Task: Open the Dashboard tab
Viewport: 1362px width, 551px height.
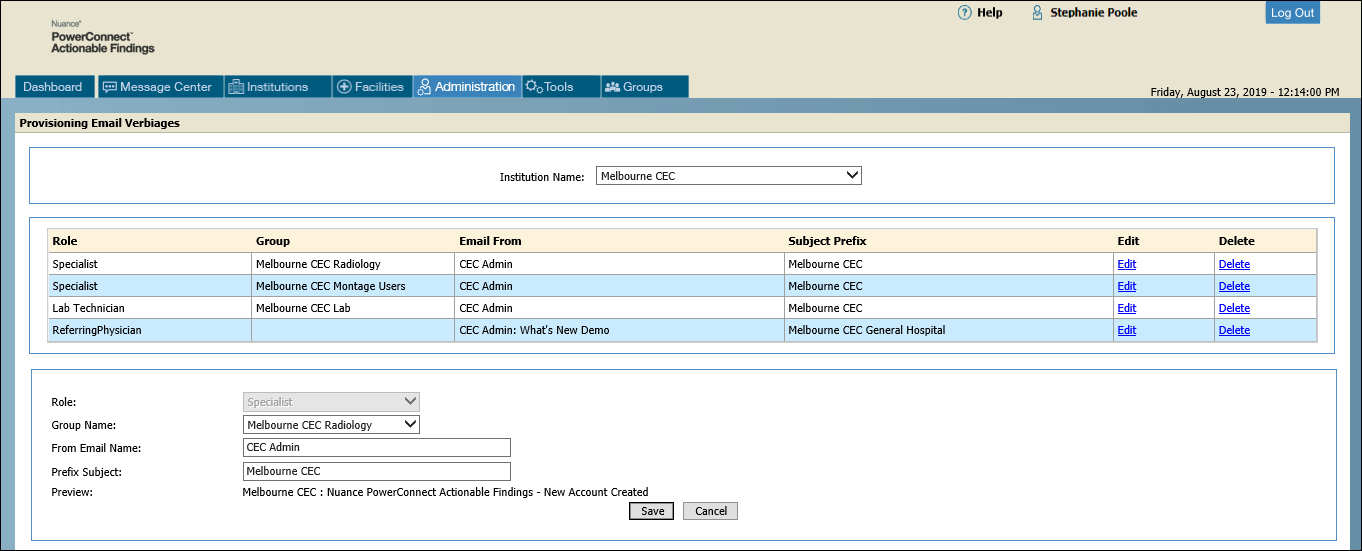Action: [55, 87]
